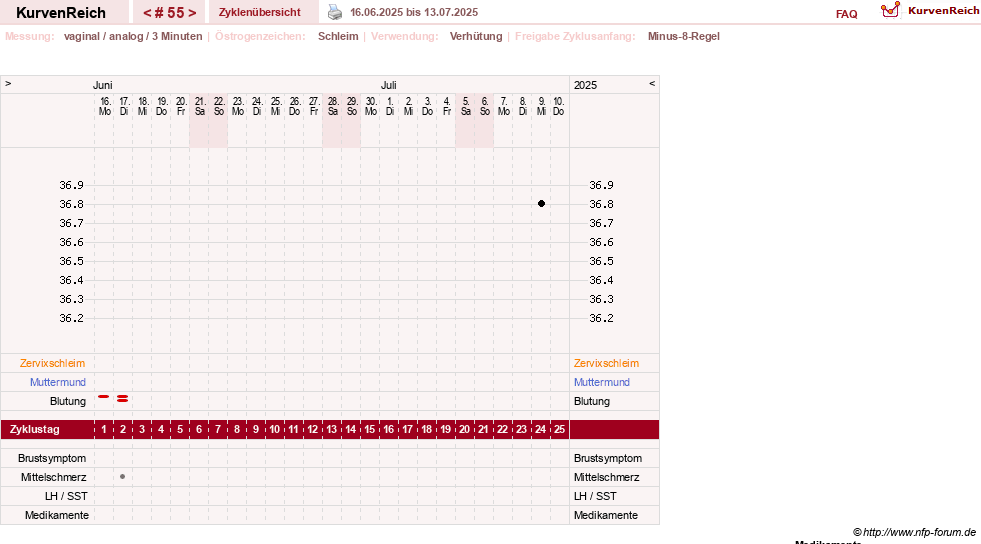Click the left 36.9 temperature axis label
This screenshot has width=981, height=544.
point(71,185)
